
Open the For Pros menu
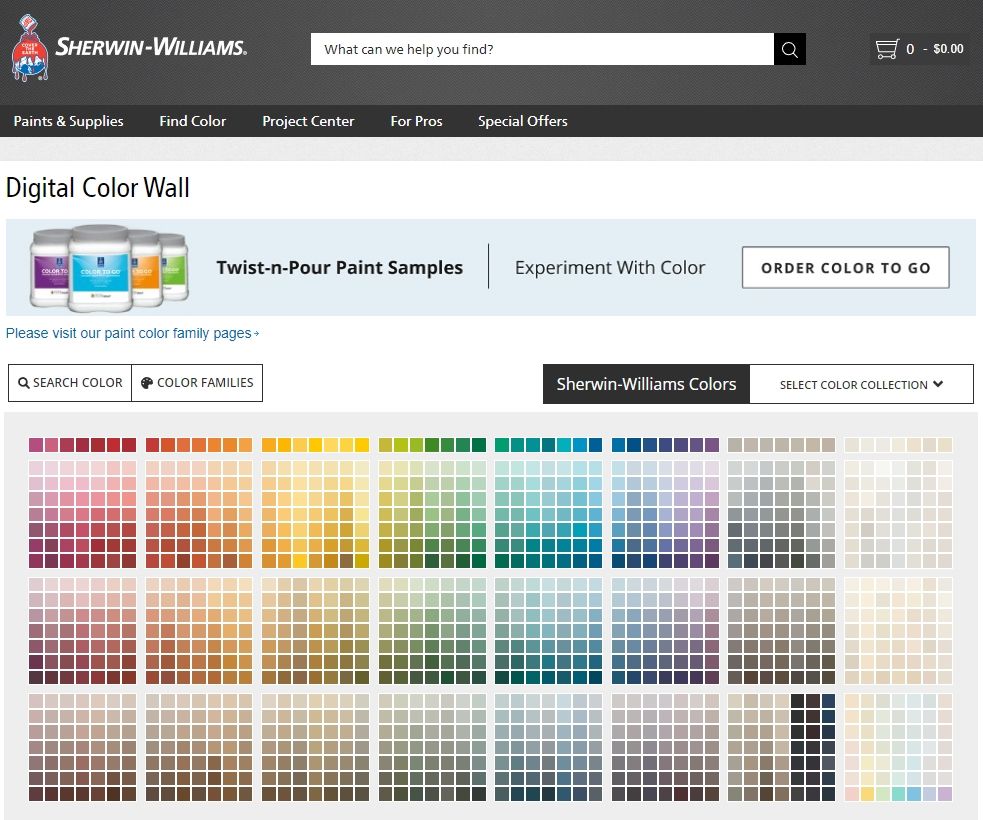click(416, 121)
